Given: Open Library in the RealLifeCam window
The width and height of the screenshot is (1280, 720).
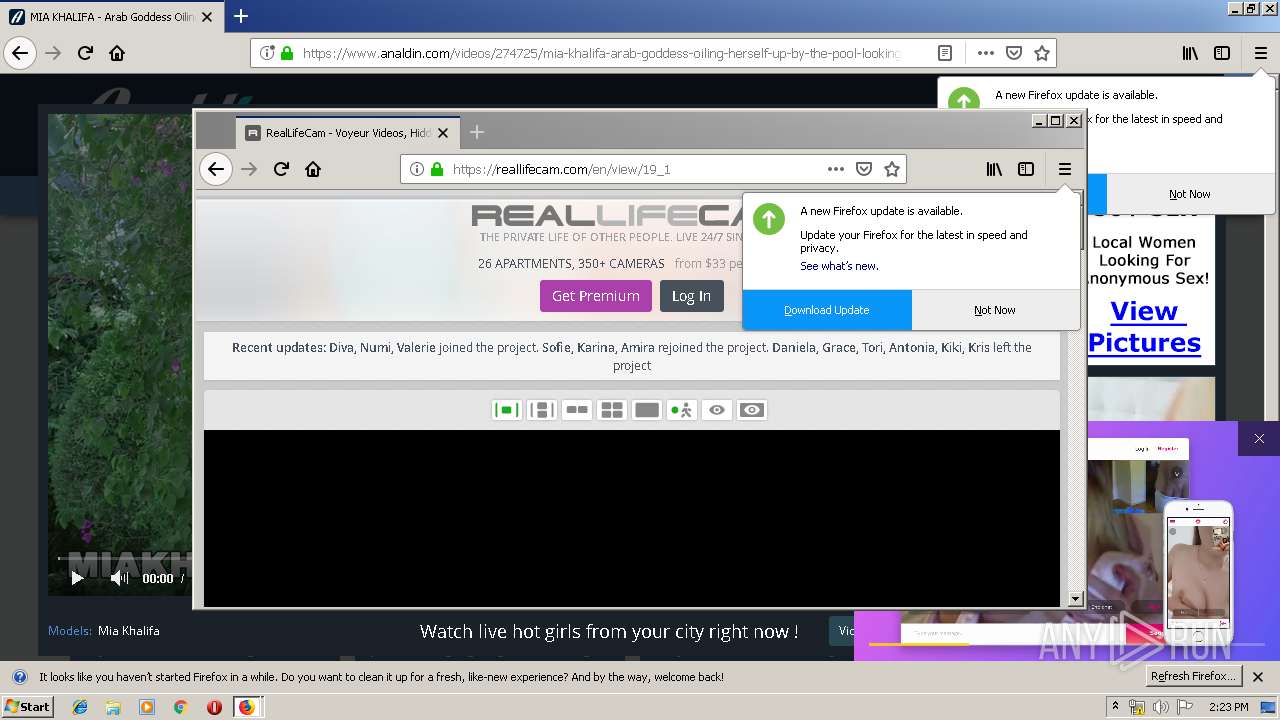Looking at the screenshot, I should [x=994, y=169].
